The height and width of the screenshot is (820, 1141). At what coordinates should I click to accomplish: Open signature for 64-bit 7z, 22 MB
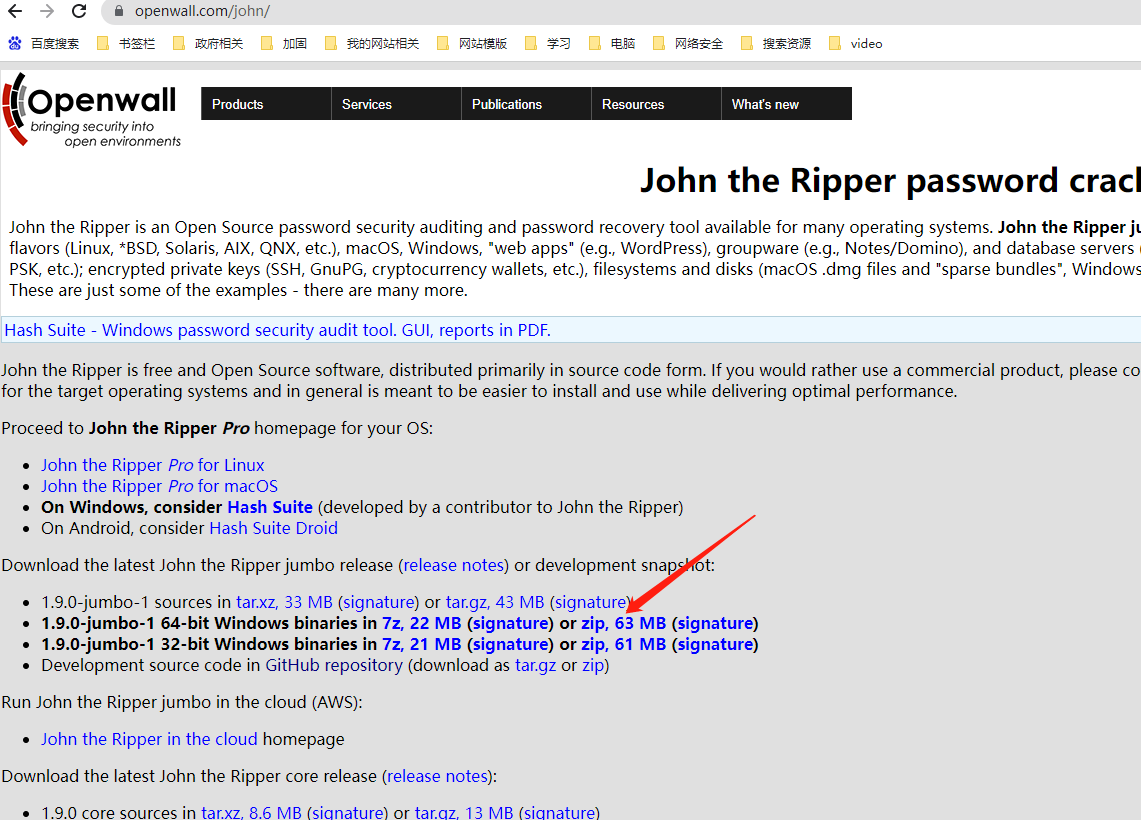(511, 624)
